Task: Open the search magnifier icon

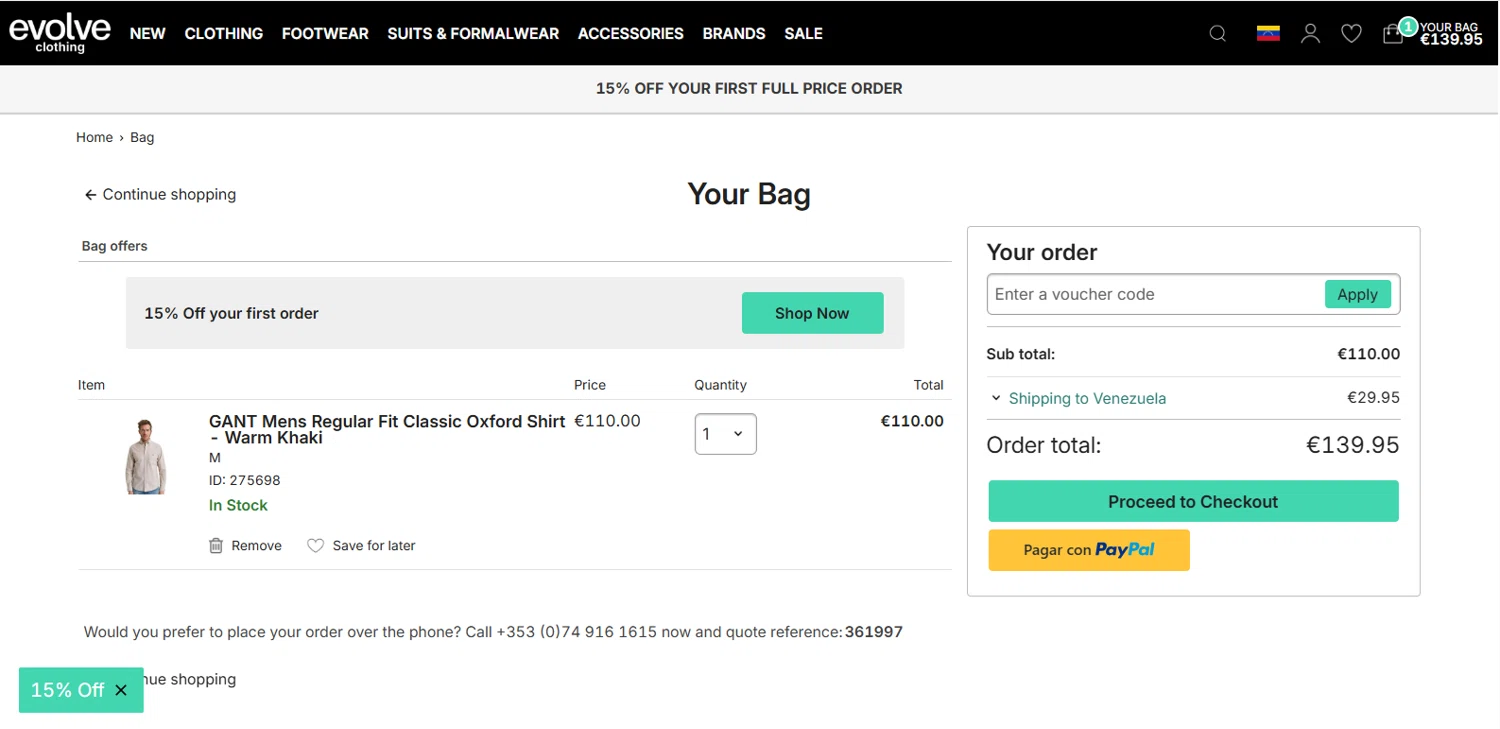Action: pyautogui.click(x=1217, y=34)
